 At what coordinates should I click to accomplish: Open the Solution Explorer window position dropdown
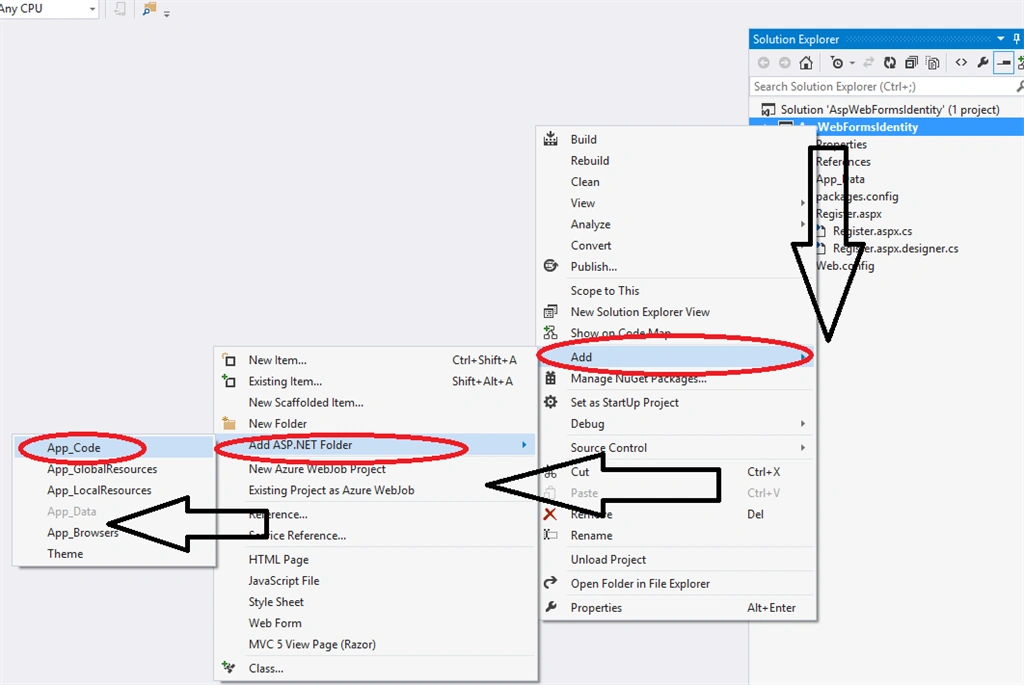1000,39
